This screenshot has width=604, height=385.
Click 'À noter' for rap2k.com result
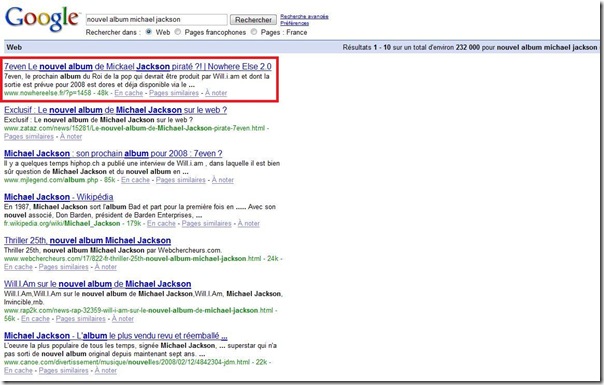click(x=122, y=319)
